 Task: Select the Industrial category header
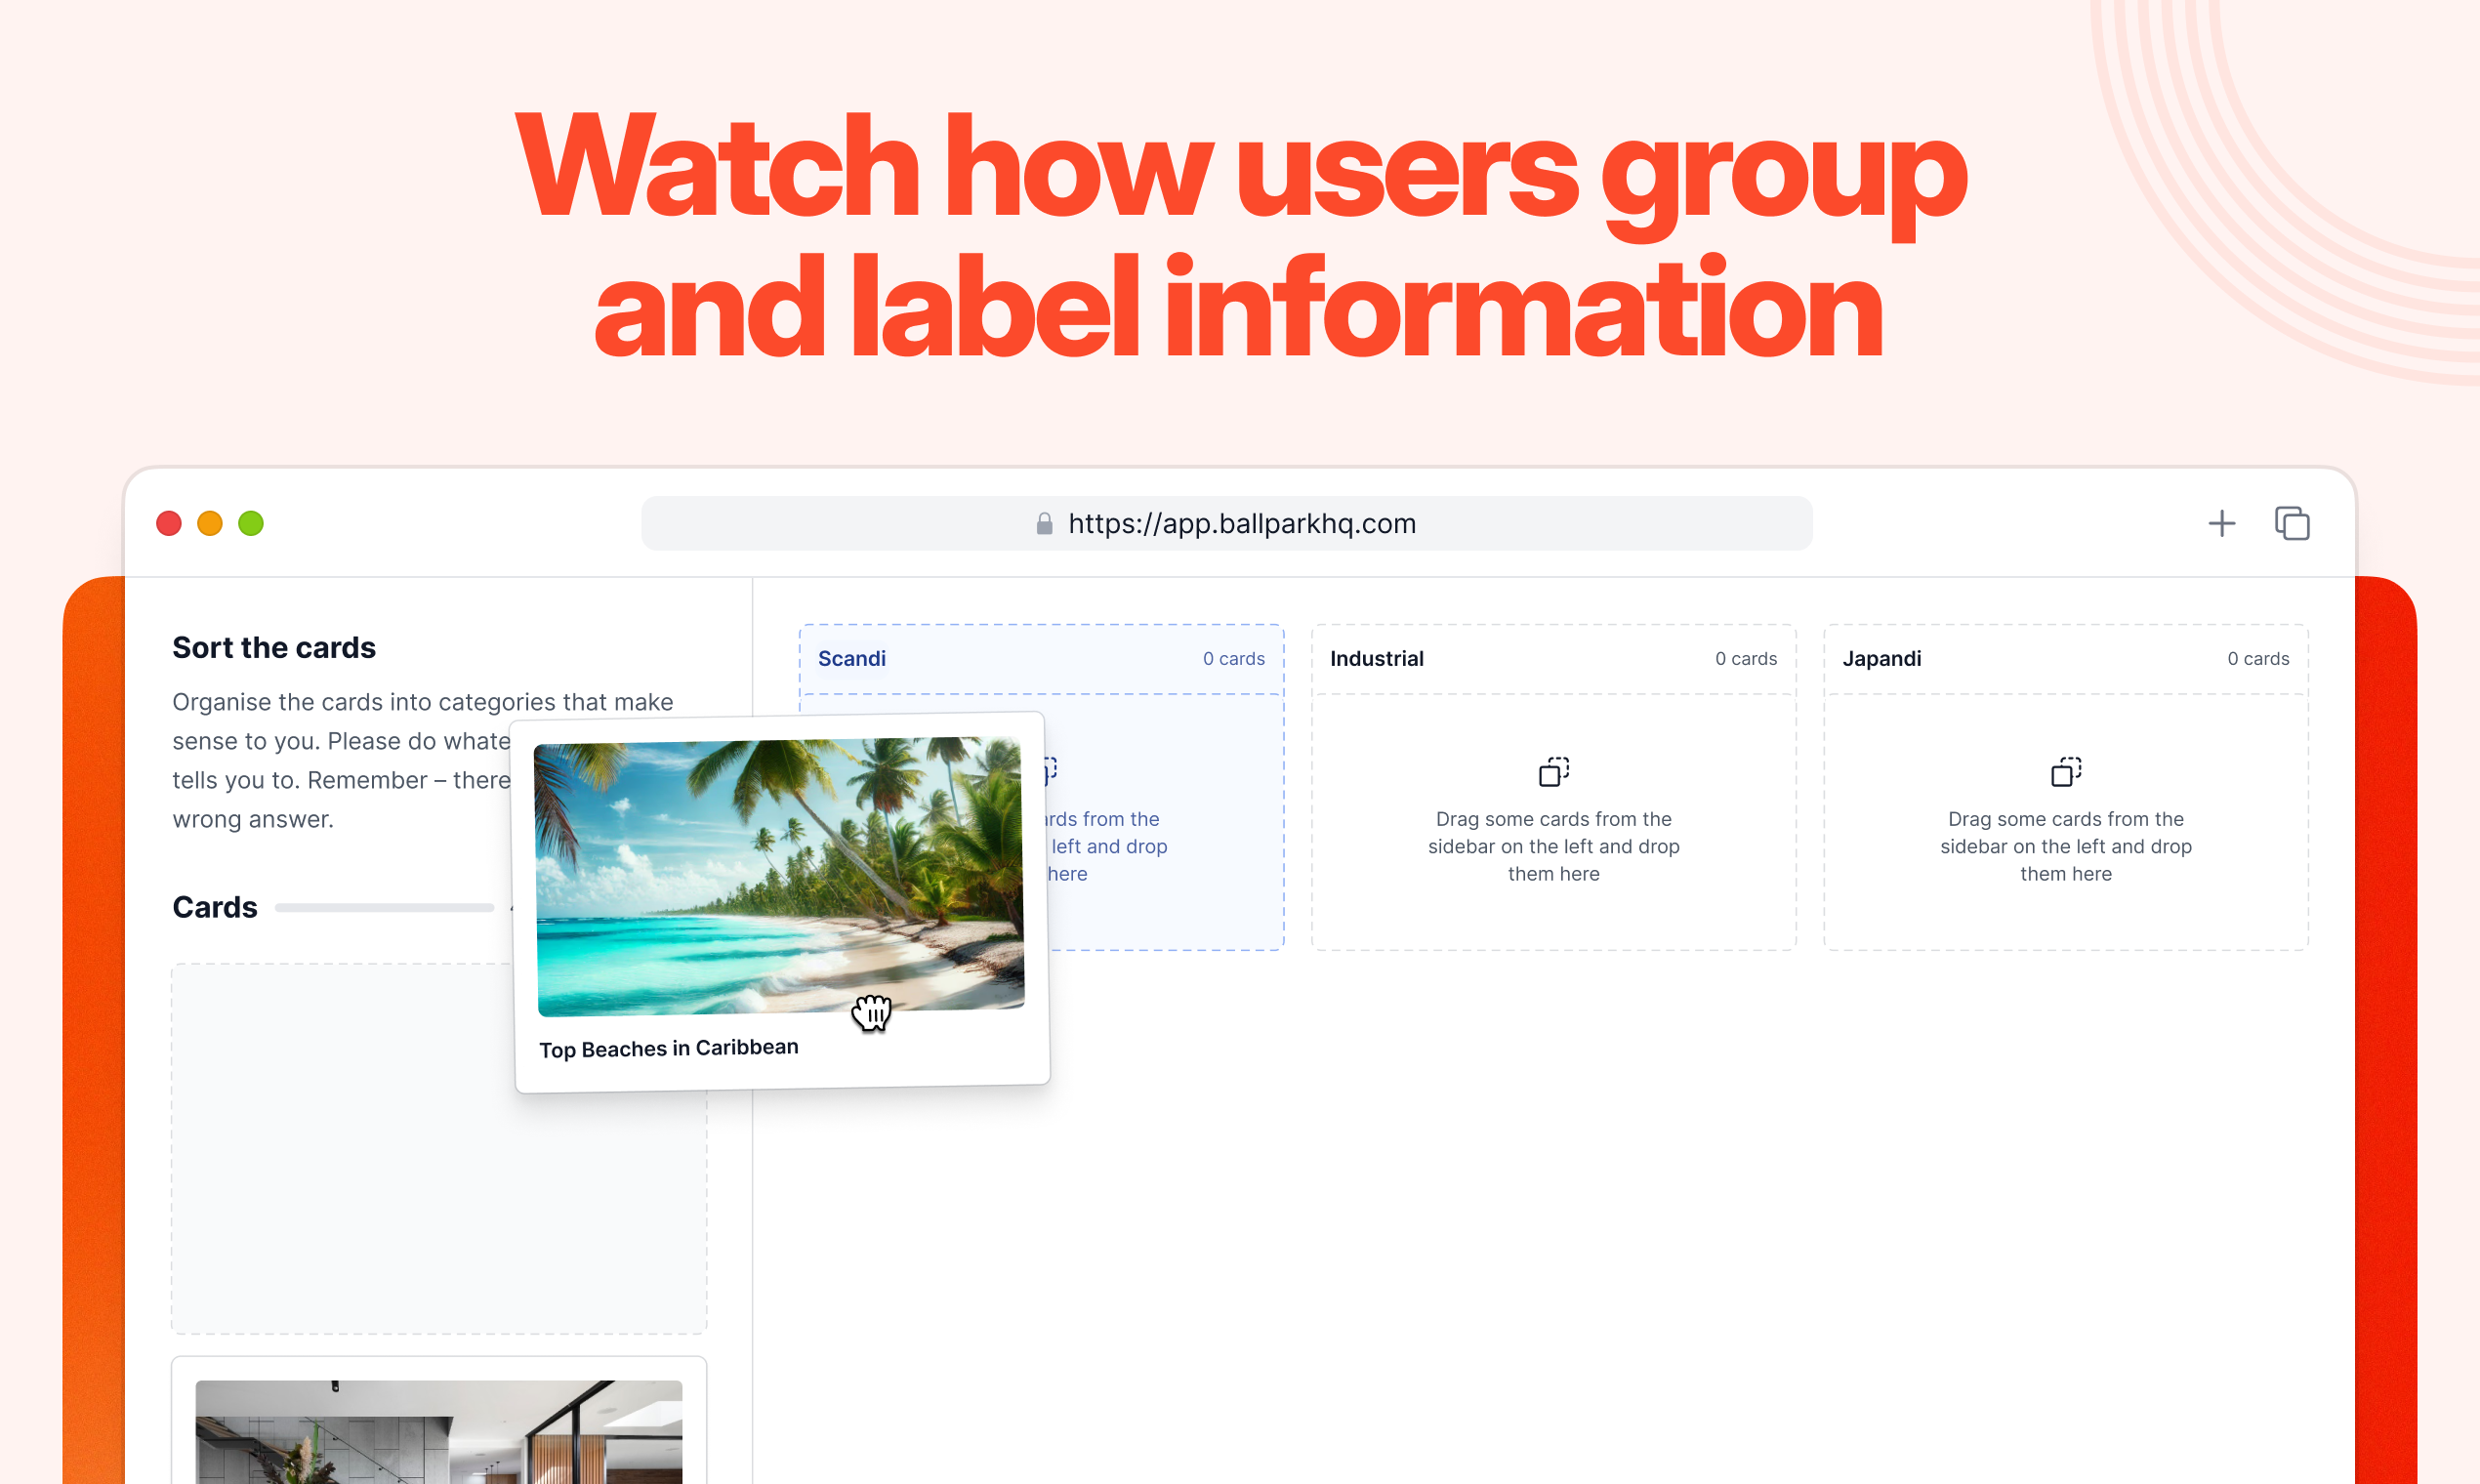[1376, 658]
